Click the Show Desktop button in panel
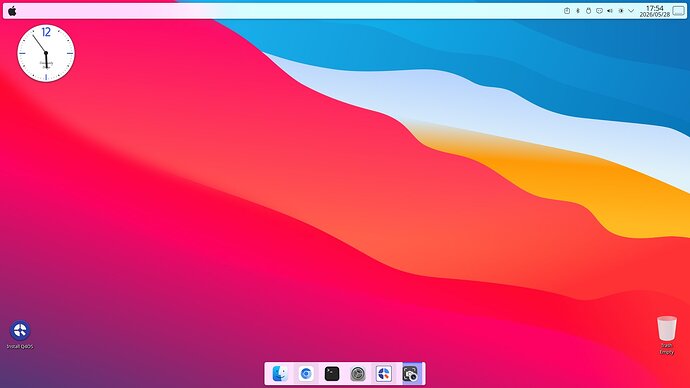 tap(679, 11)
